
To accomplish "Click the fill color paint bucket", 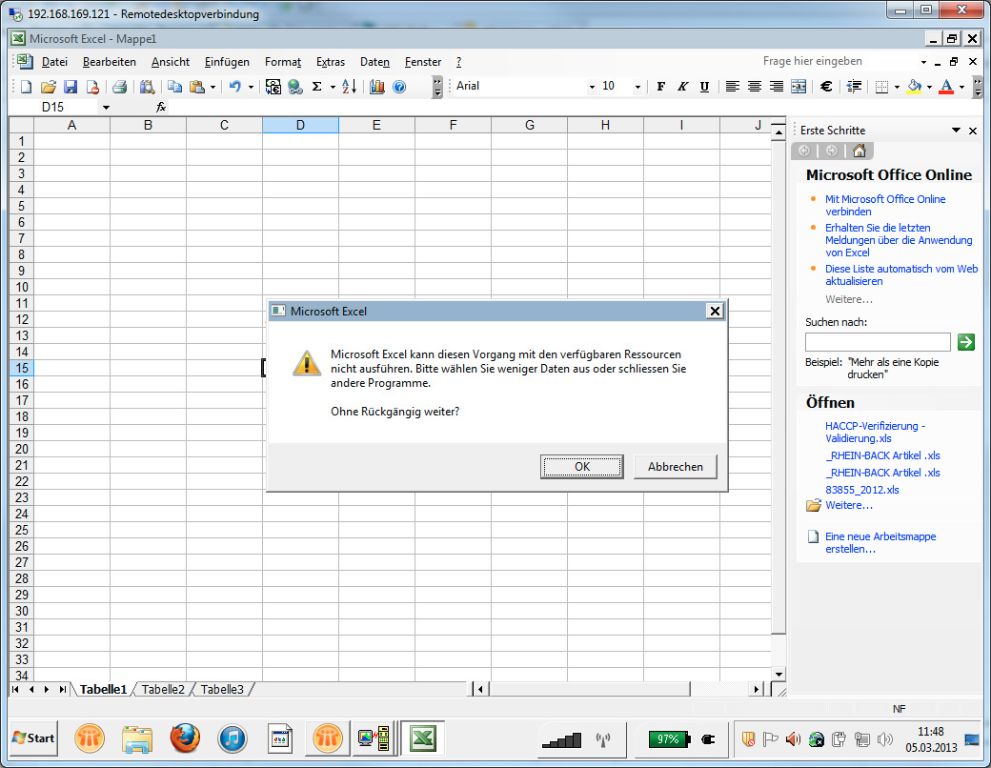I will (x=913, y=87).
